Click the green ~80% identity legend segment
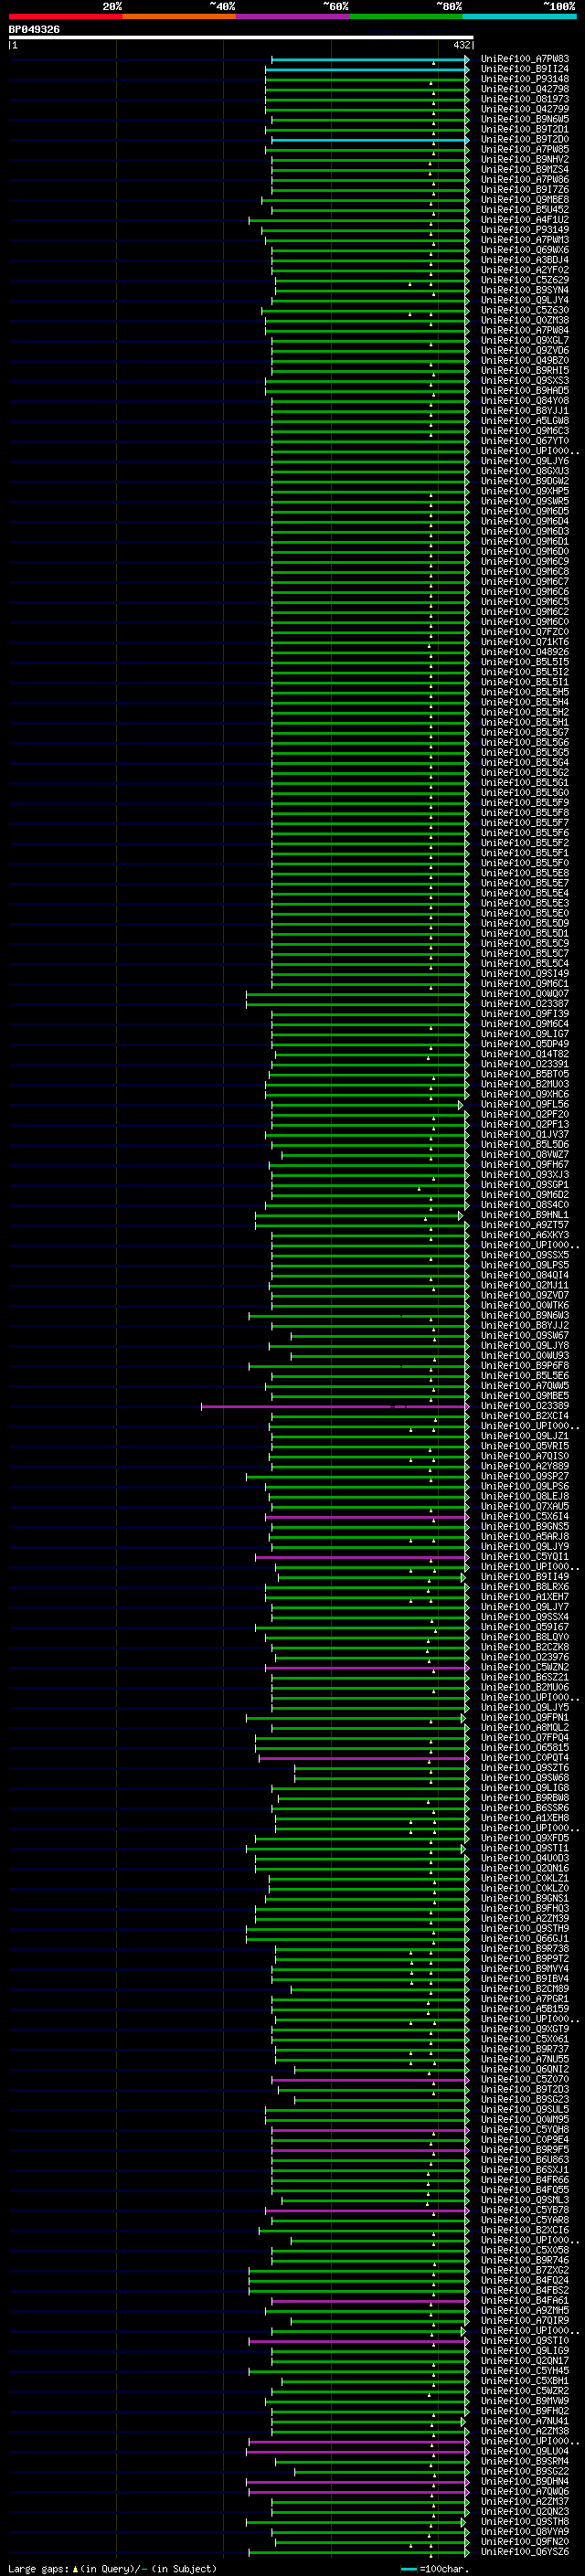The height and width of the screenshot is (2576, 585). pos(406,16)
